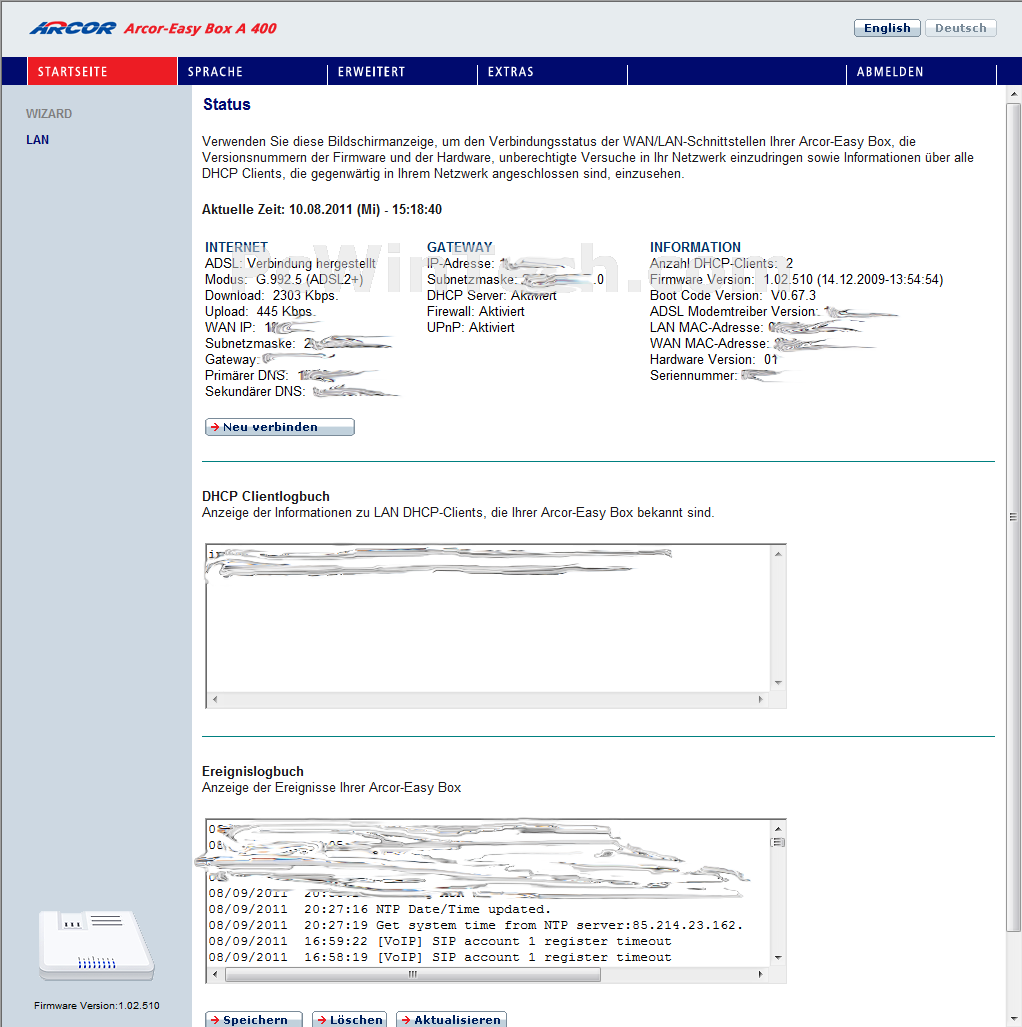Image resolution: width=1022 pixels, height=1027 pixels.
Task: Click event log horizontal scrollbar thumb
Action: (413, 975)
